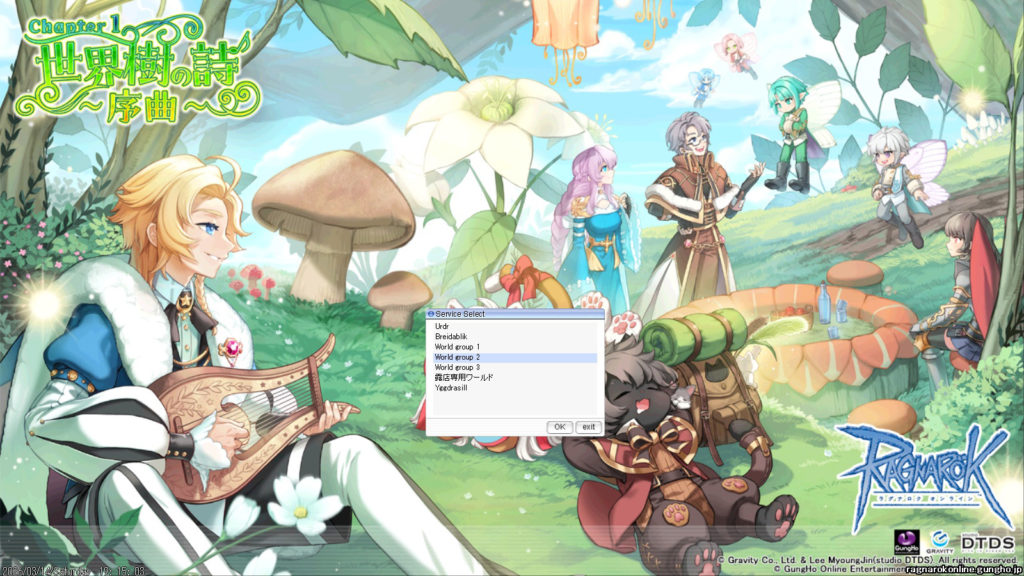
Task: Pick World group 3 from the list
Action: 457,367
